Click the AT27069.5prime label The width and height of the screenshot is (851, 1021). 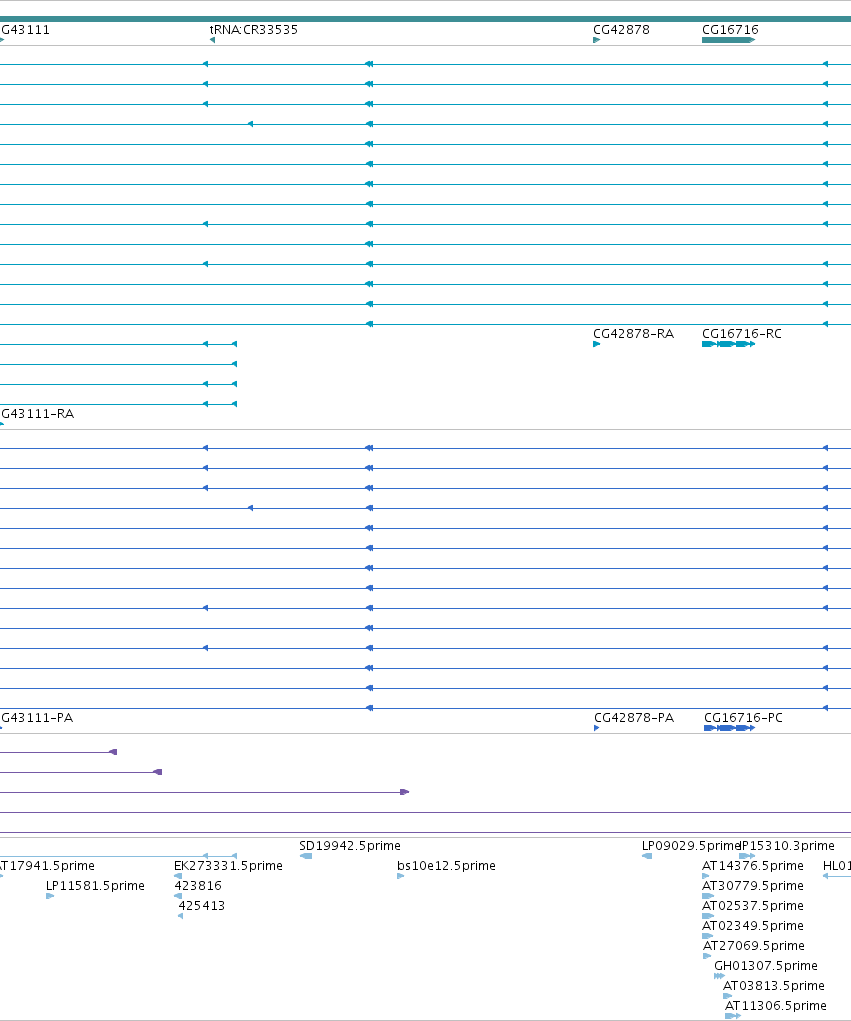pyautogui.click(x=753, y=946)
